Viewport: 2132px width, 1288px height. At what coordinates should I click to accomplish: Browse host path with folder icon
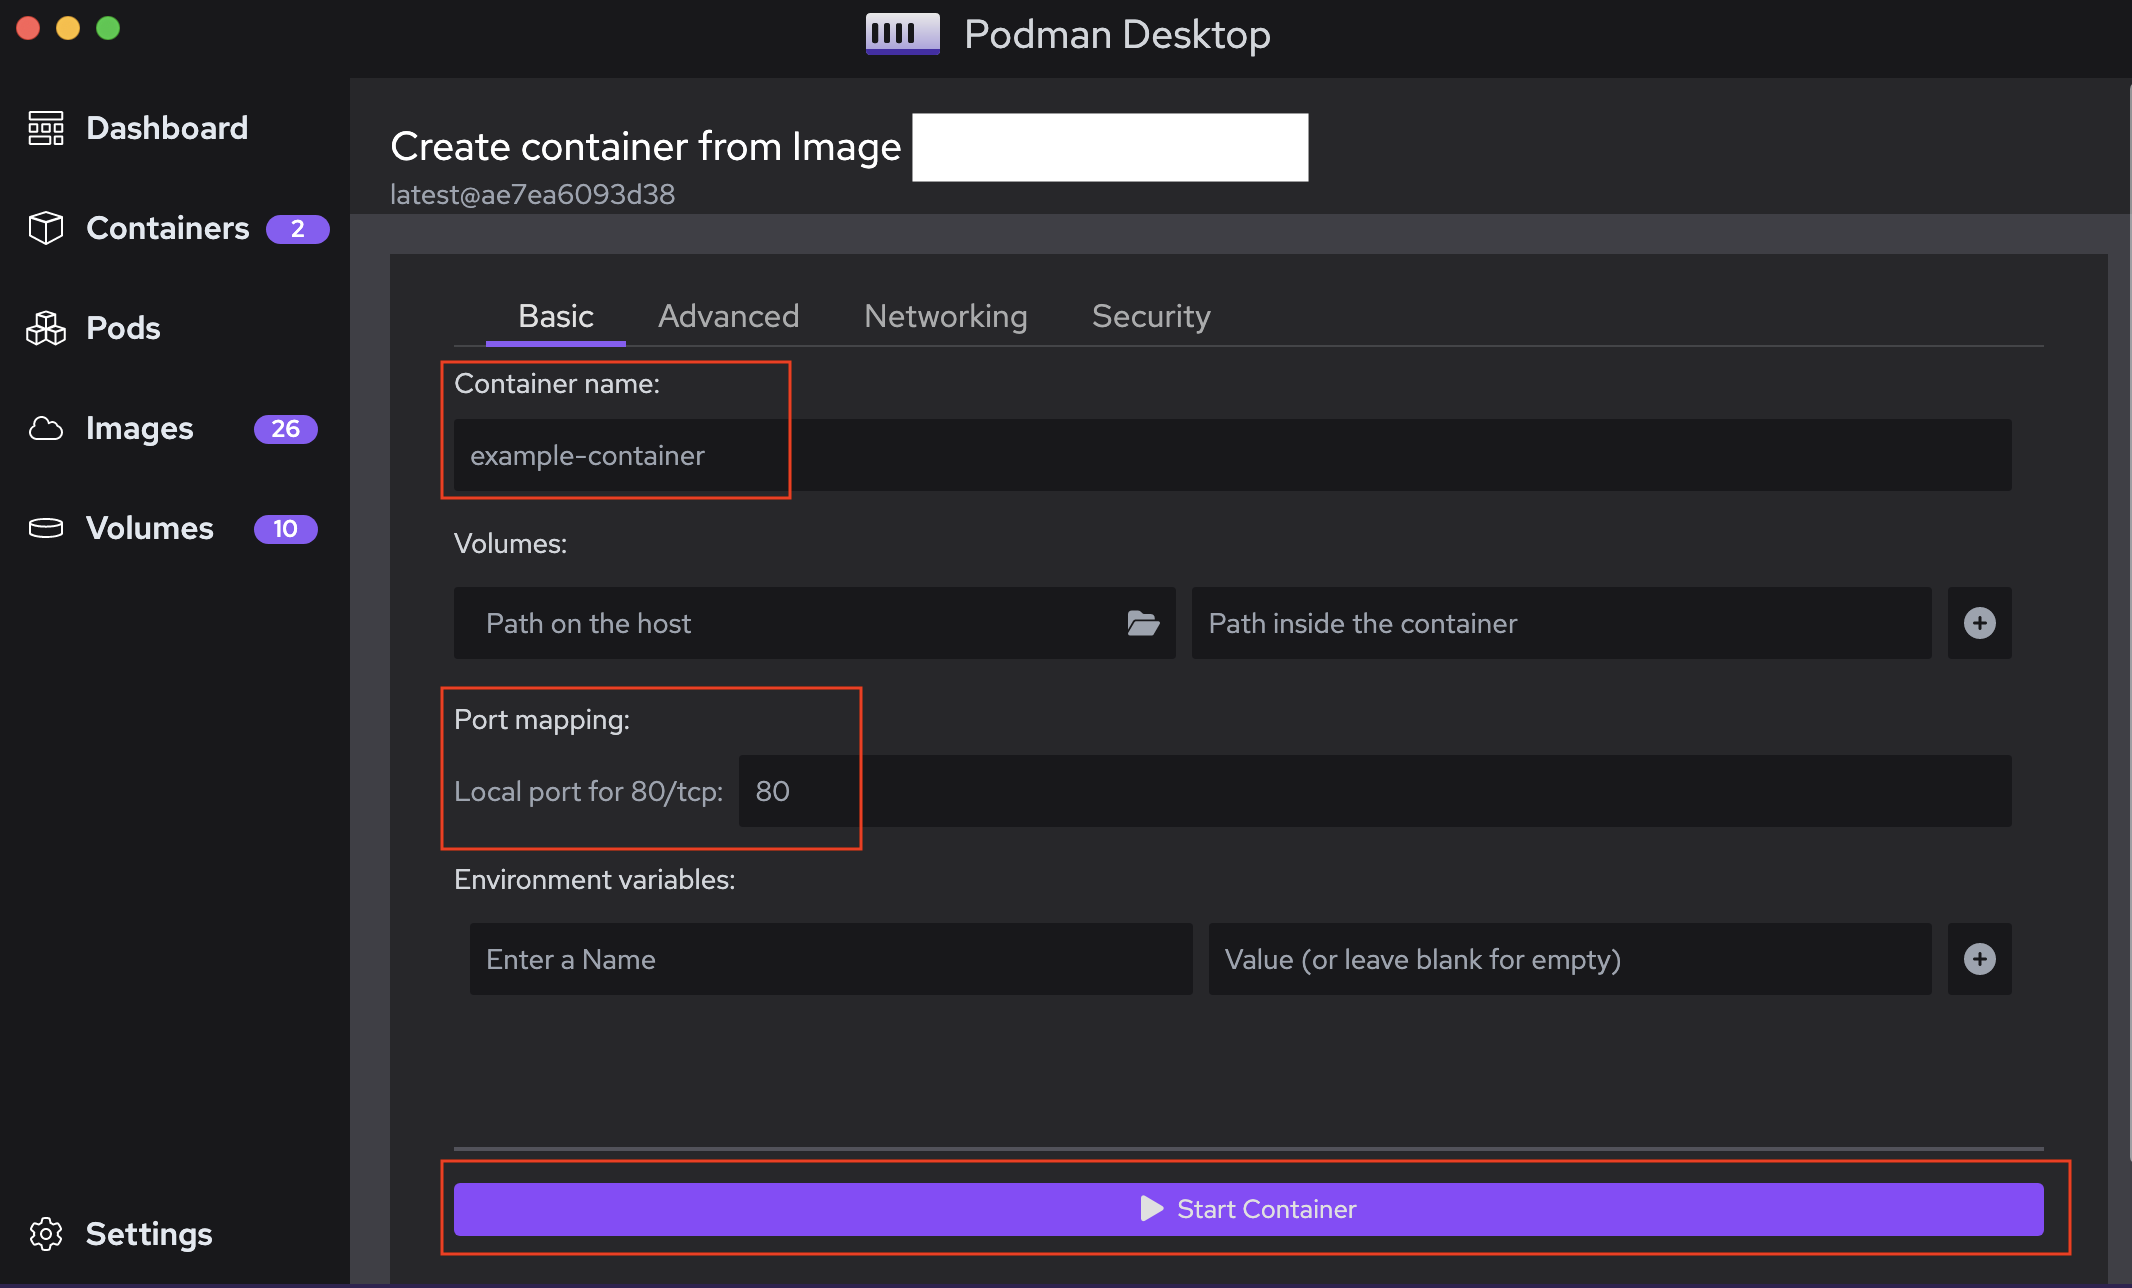(1143, 623)
